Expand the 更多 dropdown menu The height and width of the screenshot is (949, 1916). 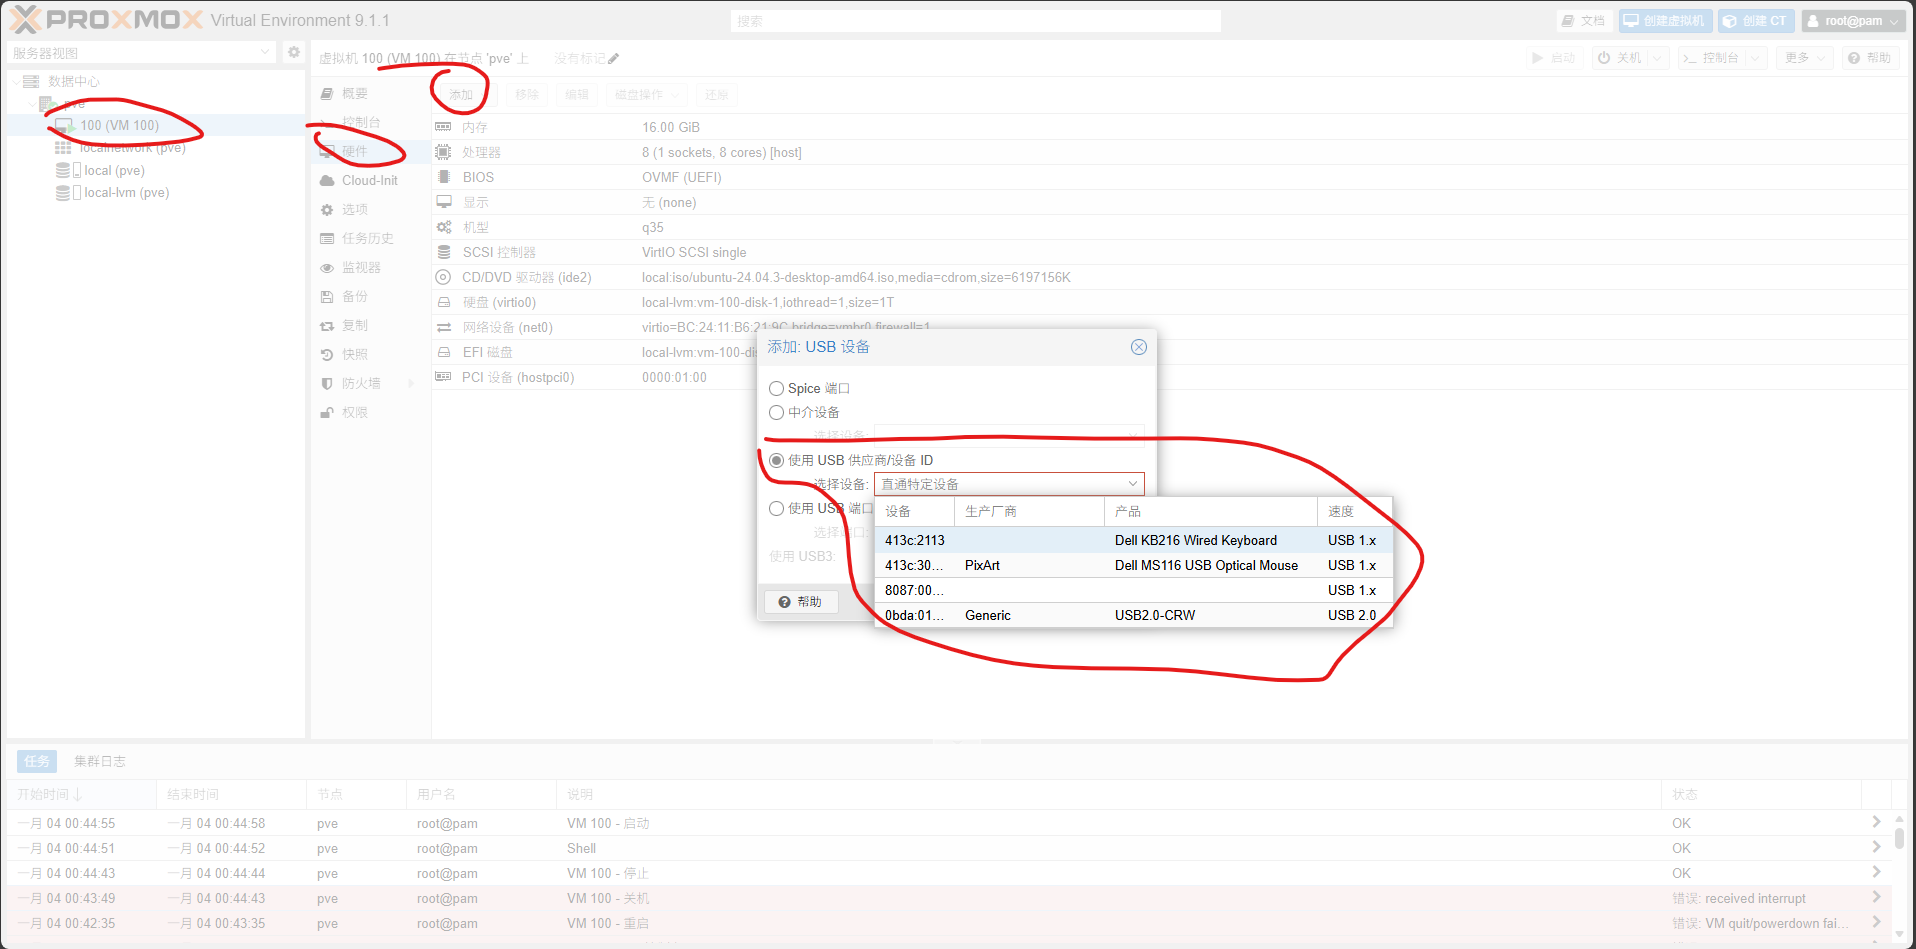pos(1805,58)
